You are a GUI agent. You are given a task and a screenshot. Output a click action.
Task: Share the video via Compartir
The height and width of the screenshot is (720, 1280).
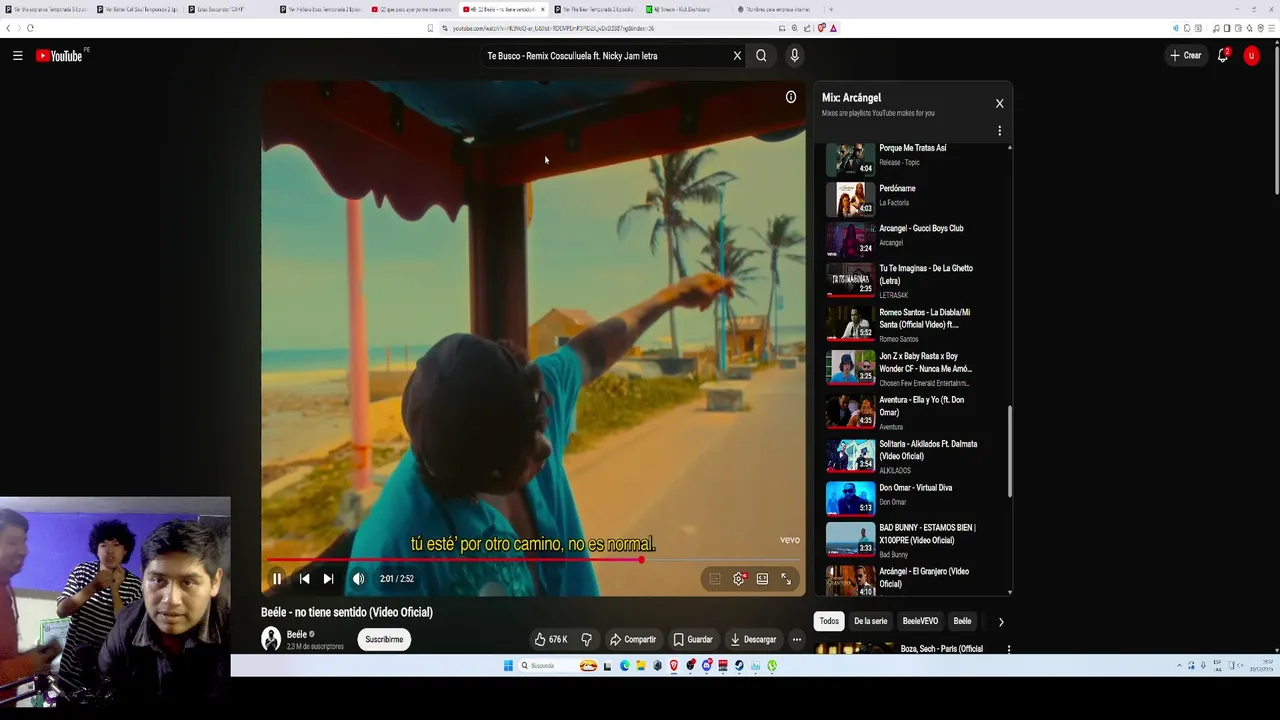click(x=633, y=640)
